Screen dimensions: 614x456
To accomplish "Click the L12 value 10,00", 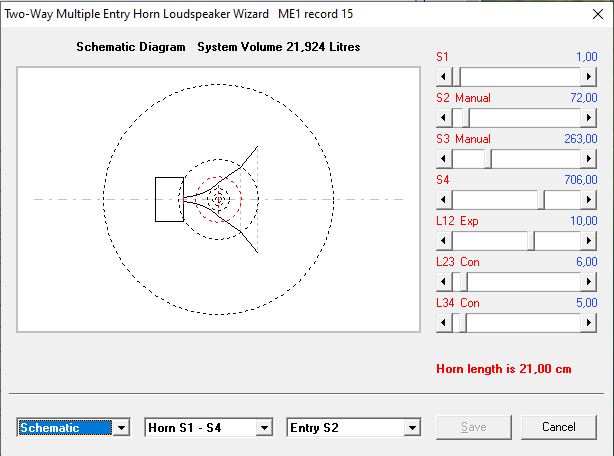I will 584,221.
